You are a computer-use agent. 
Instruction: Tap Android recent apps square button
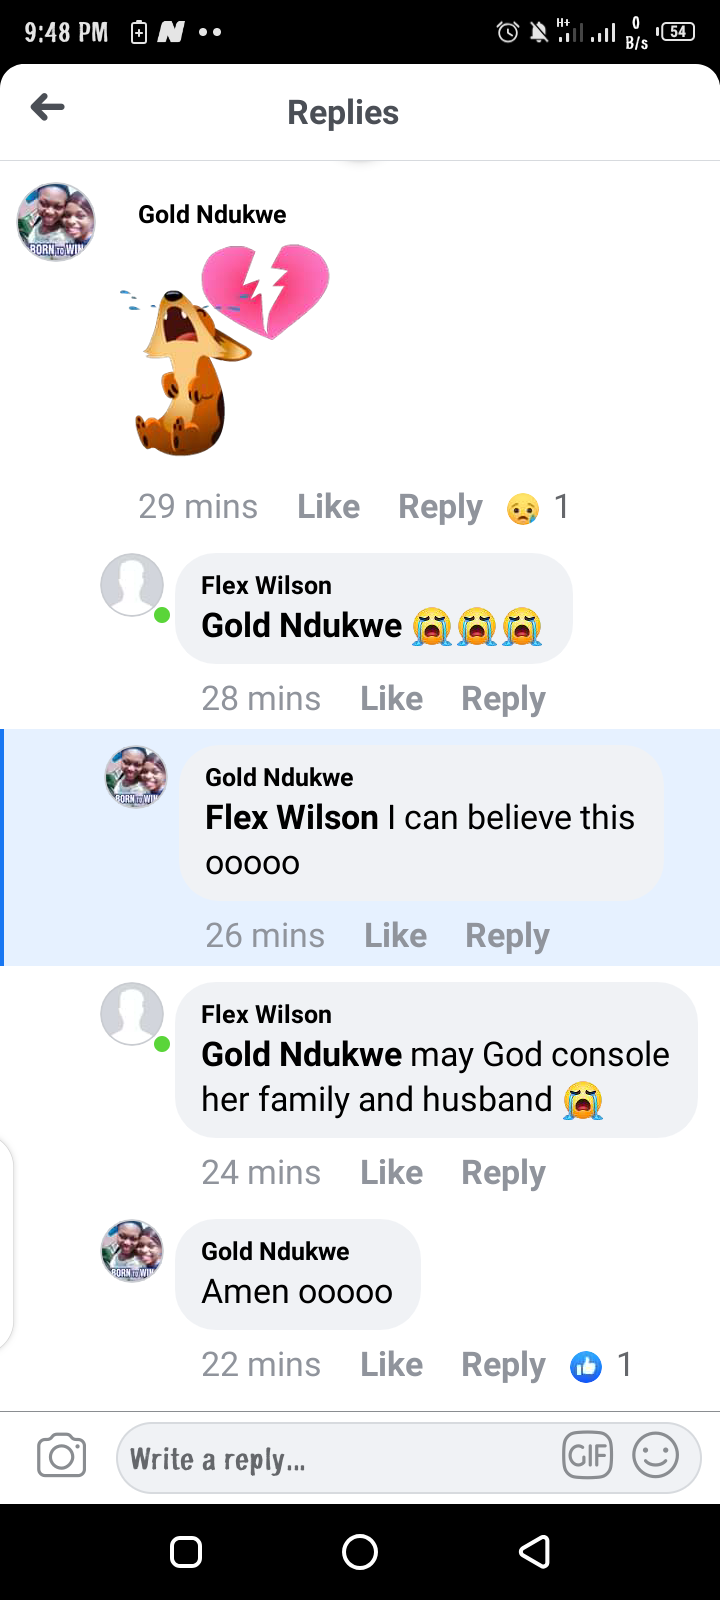click(186, 1552)
